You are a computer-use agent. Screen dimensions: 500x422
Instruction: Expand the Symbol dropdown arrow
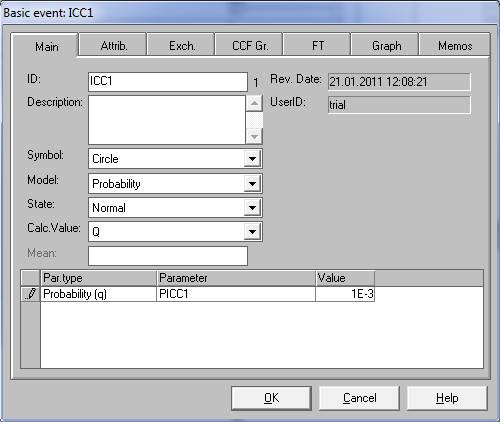tap(252, 159)
